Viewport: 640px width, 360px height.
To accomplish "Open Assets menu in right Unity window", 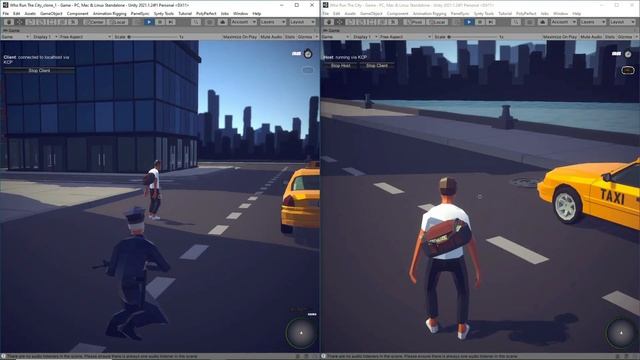I will 350,13.
